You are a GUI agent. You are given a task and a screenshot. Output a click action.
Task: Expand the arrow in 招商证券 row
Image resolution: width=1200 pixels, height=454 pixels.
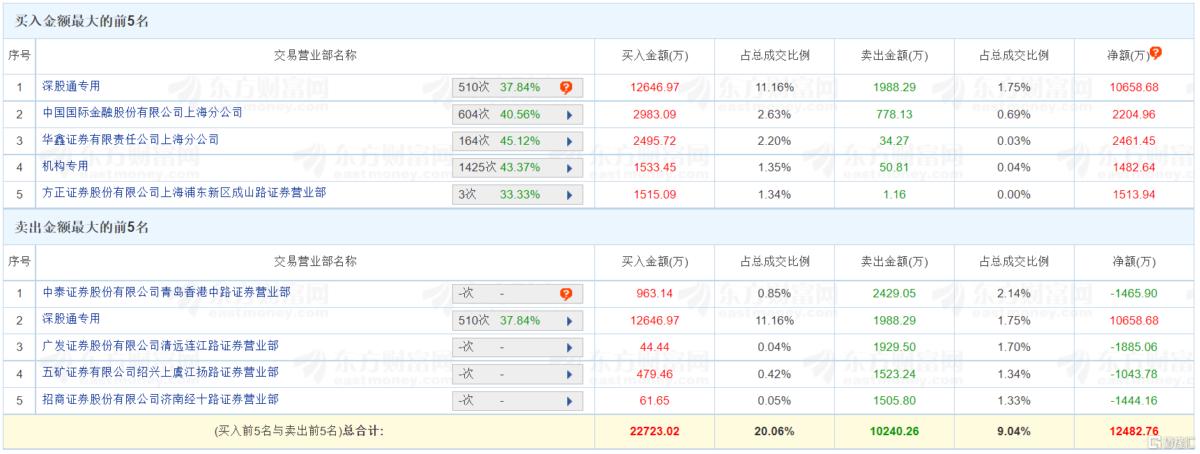point(569,400)
